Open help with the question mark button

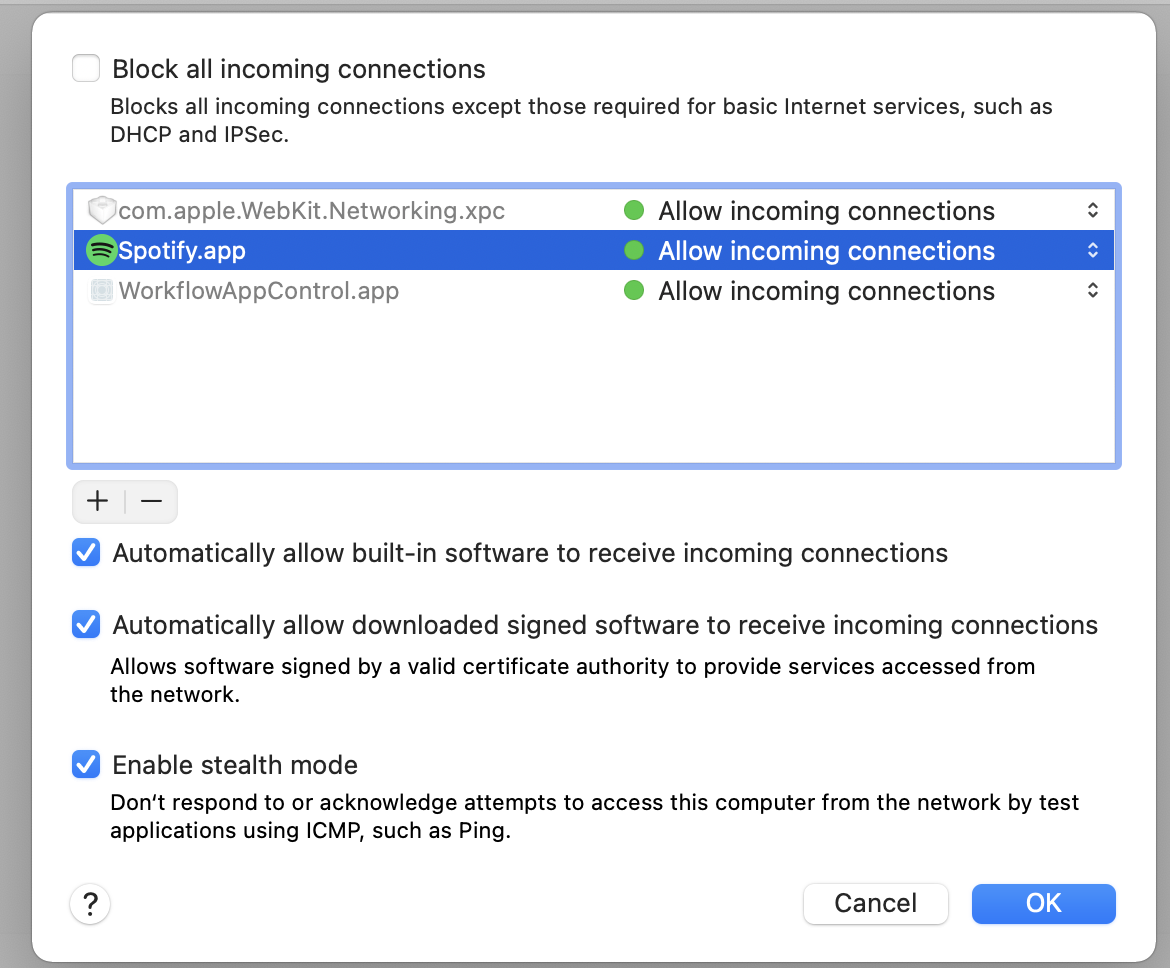(x=90, y=904)
